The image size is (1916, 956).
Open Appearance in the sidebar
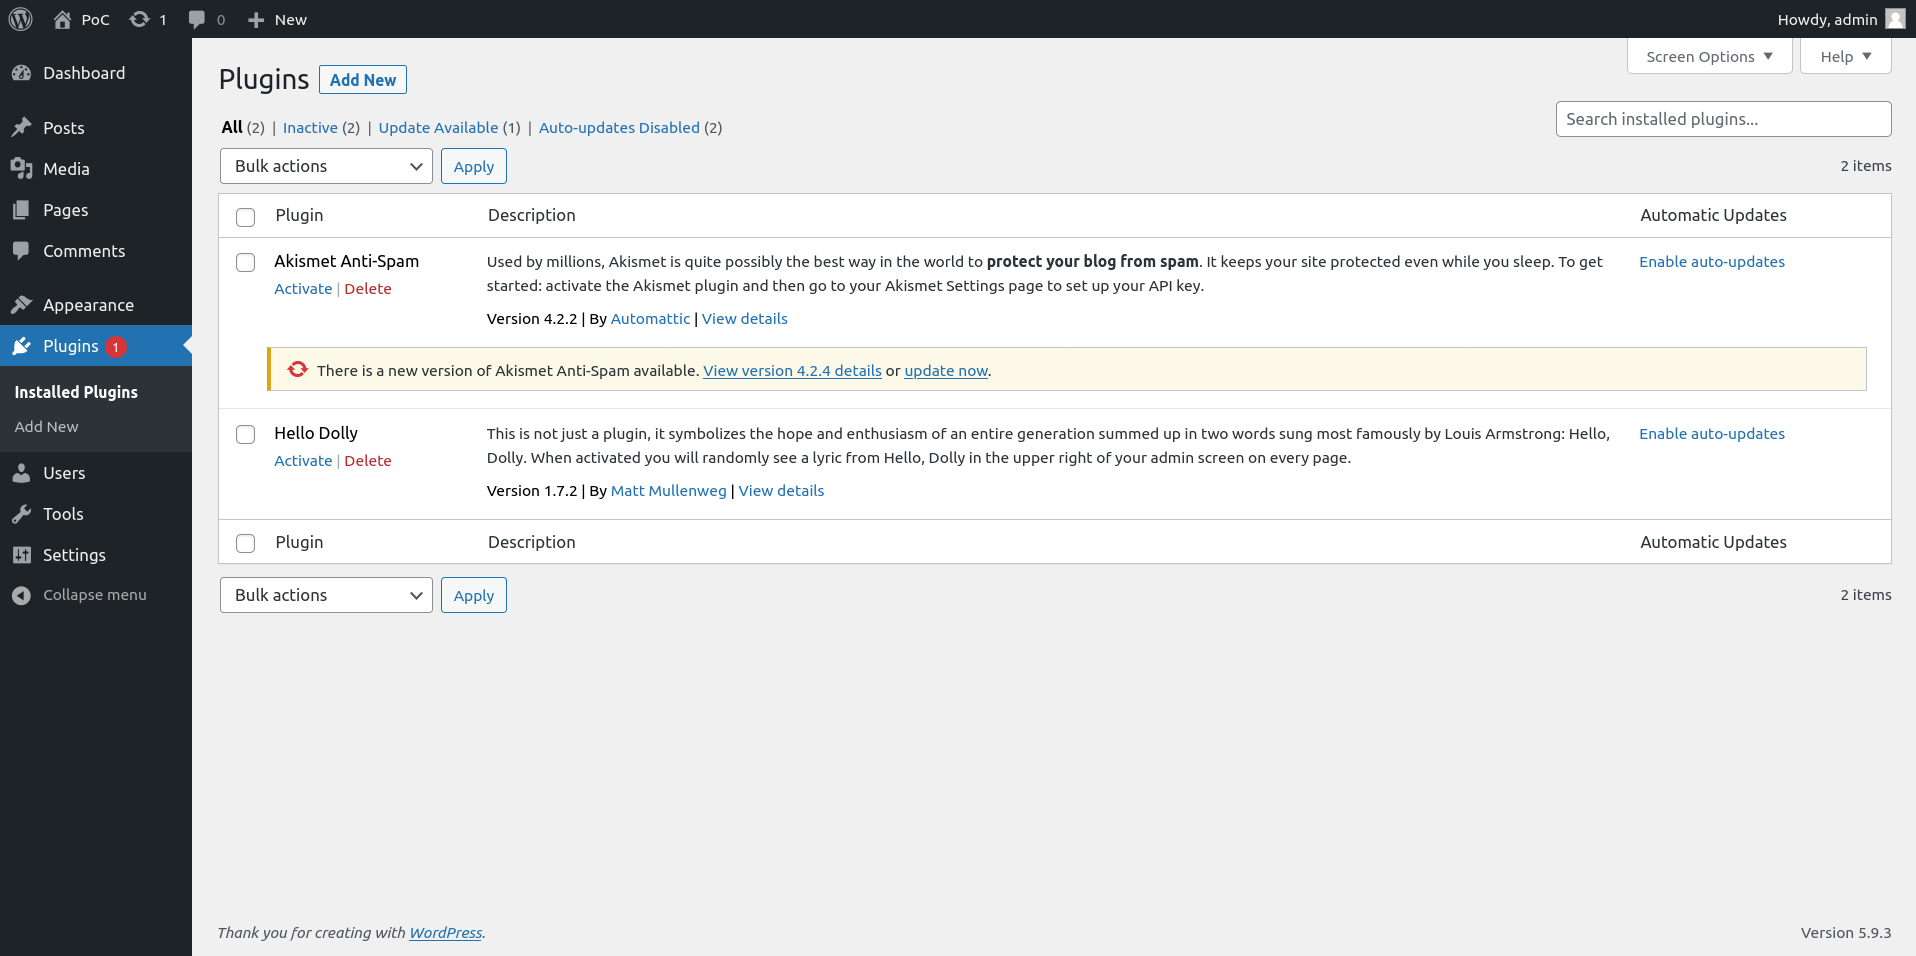coord(88,305)
